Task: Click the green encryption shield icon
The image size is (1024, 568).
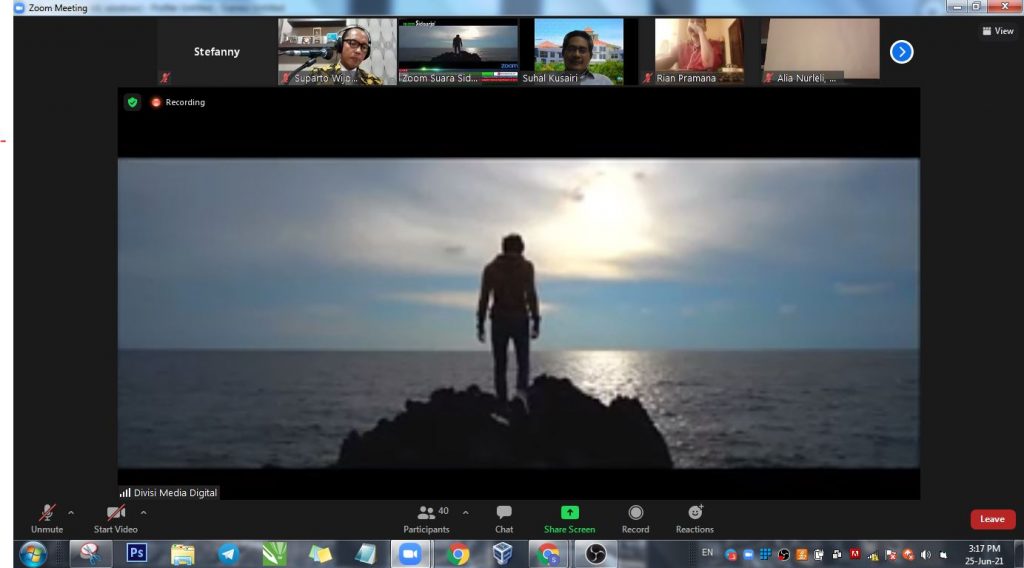Action: 132,102
